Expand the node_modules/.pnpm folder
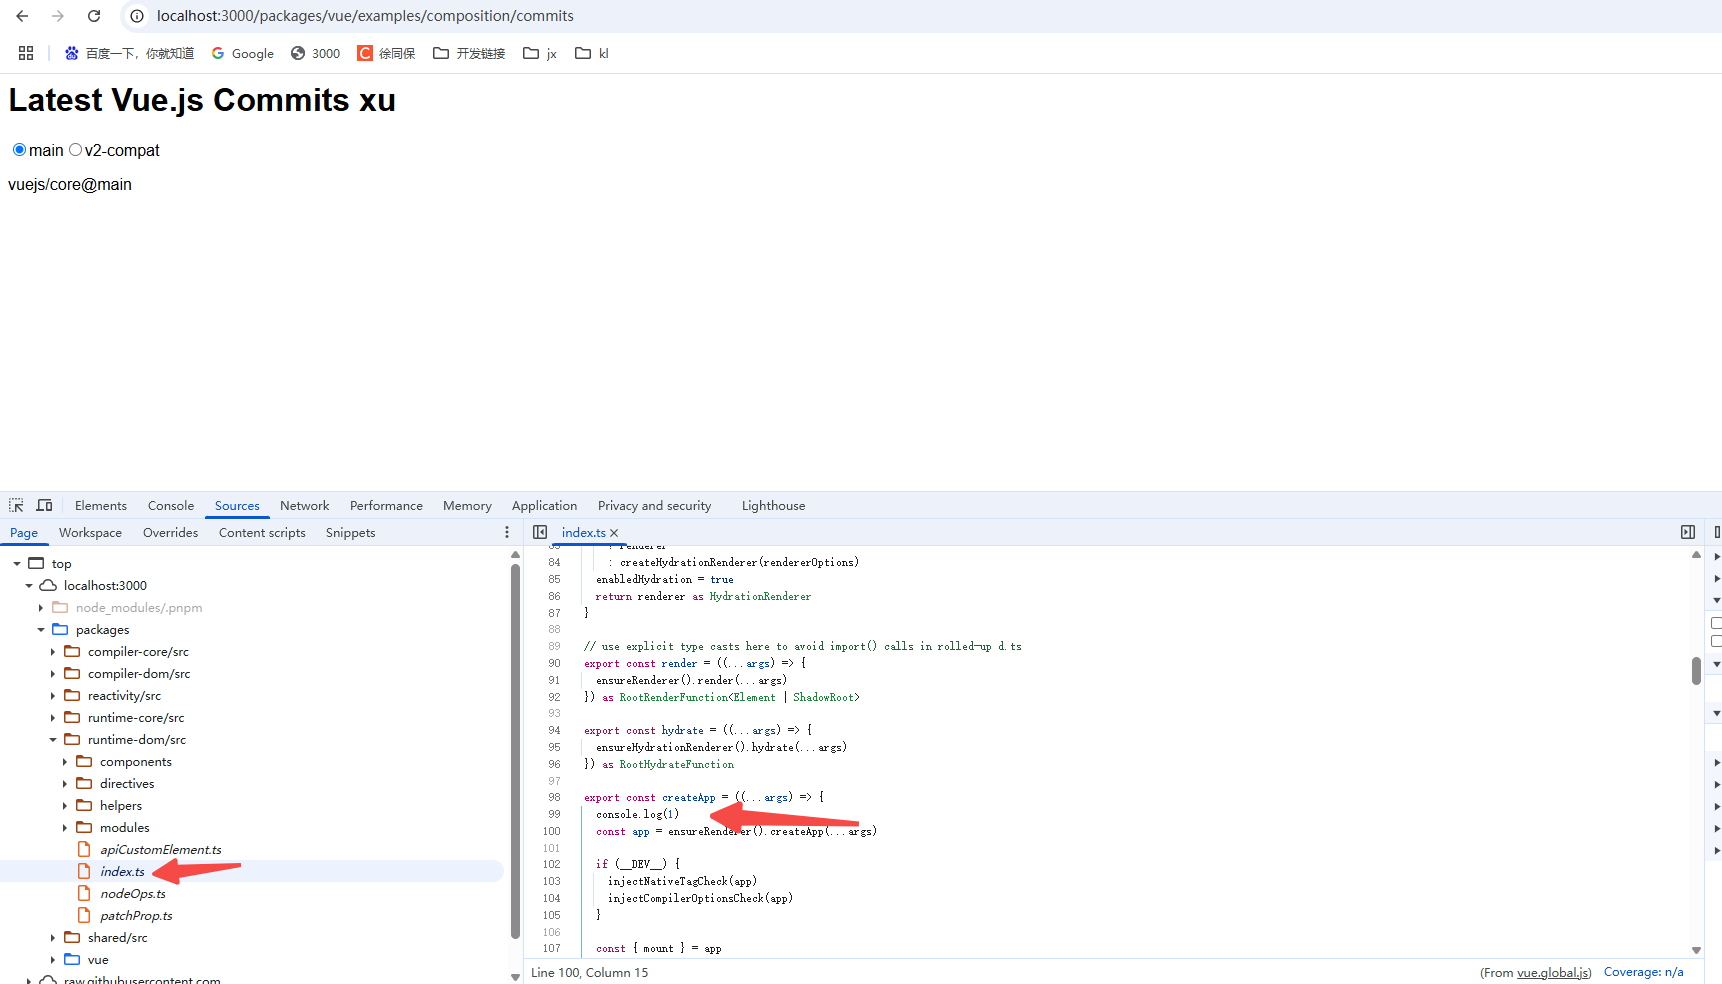This screenshot has height=984, width=1722. [41, 608]
